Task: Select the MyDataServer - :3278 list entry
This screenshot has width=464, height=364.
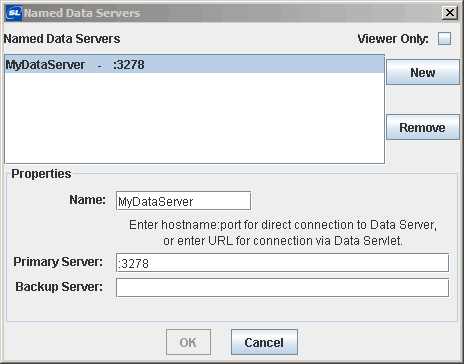Action: [x=195, y=64]
